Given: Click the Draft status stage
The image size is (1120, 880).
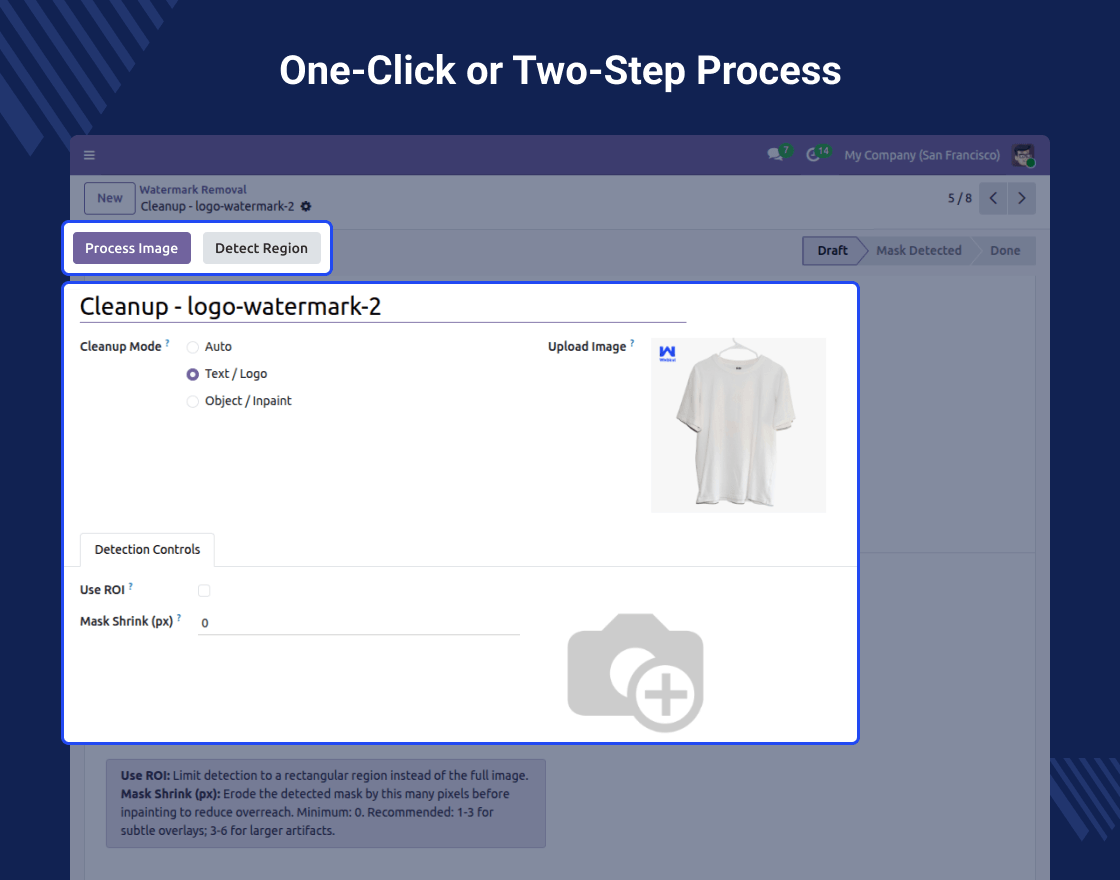Looking at the screenshot, I should 832,251.
